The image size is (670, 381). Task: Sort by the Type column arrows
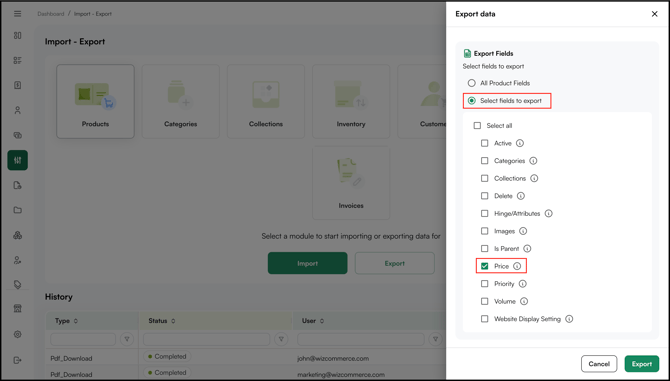pos(76,321)
